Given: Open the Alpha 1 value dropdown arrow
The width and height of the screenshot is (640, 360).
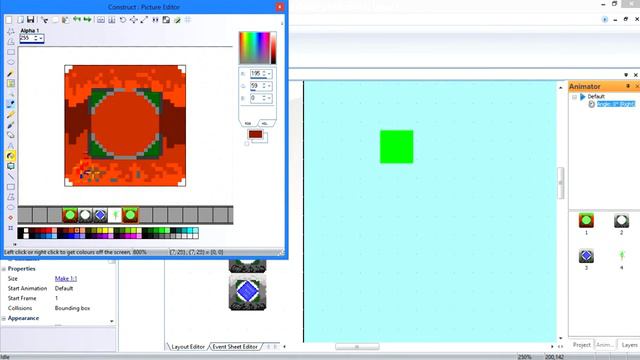Looking at the screenshot, I should (41, 38).
